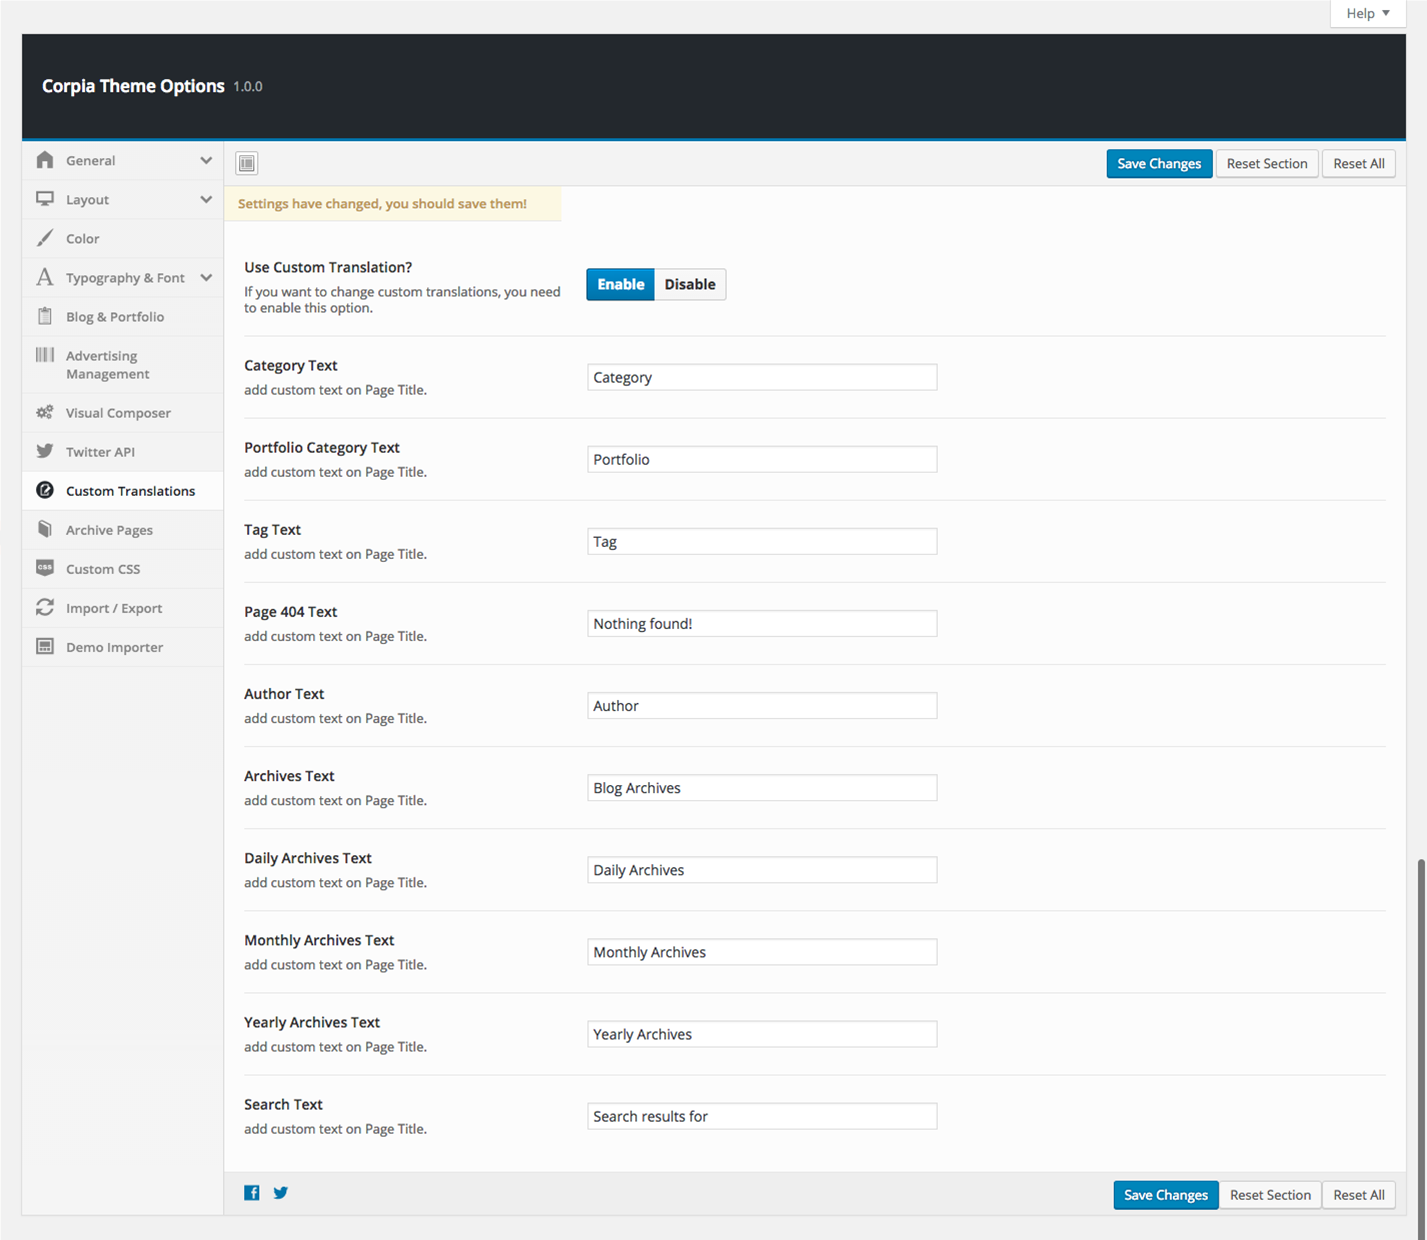The width and height of the screenshot is (1427, 1240).
Task: Expand the General section chevron
Action: point(206,160)
